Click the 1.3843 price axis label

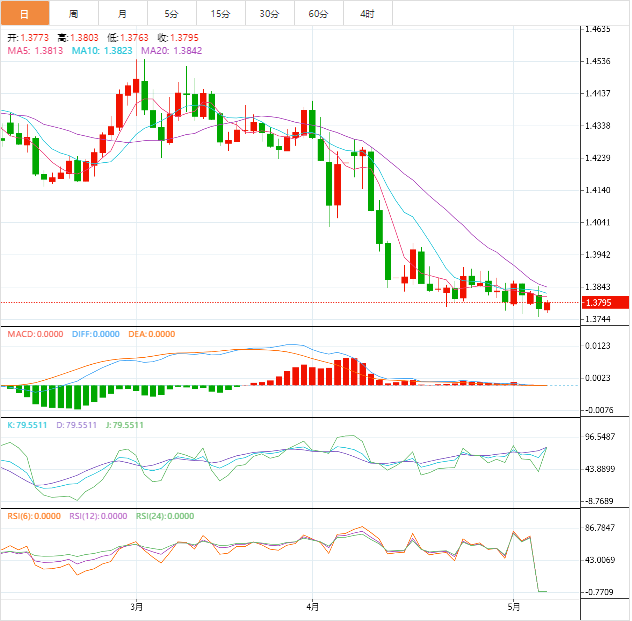pyautogui.click(x=598, y=287)
